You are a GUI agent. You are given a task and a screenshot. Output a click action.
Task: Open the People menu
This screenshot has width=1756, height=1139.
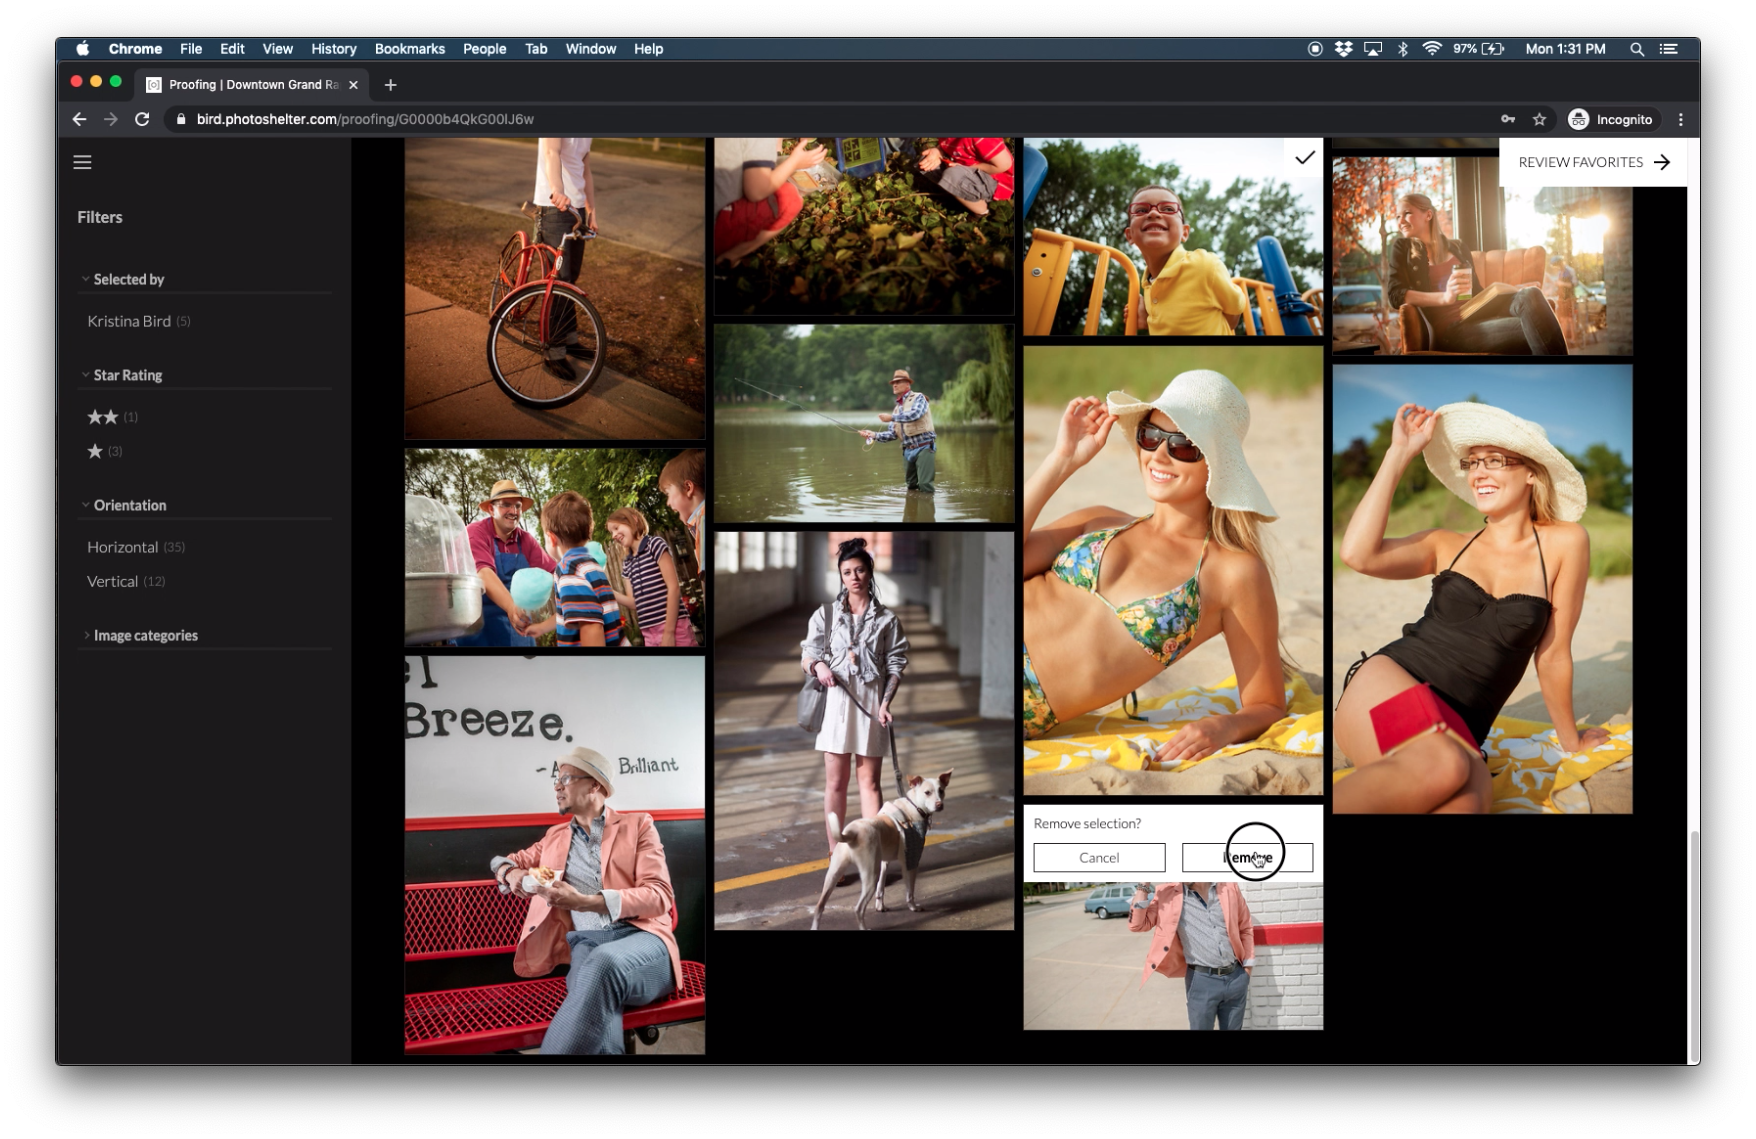[x=484, y=48]
